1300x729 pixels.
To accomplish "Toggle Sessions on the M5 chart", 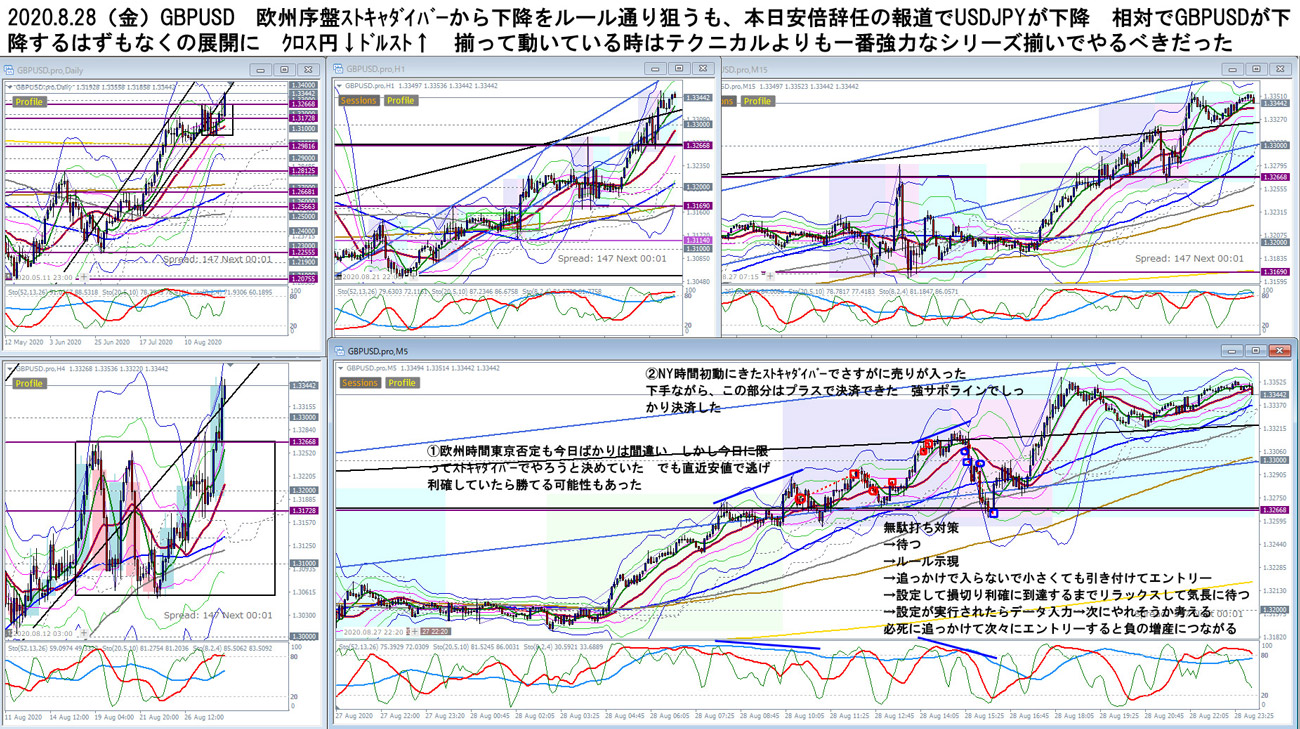I will (359, 383).
